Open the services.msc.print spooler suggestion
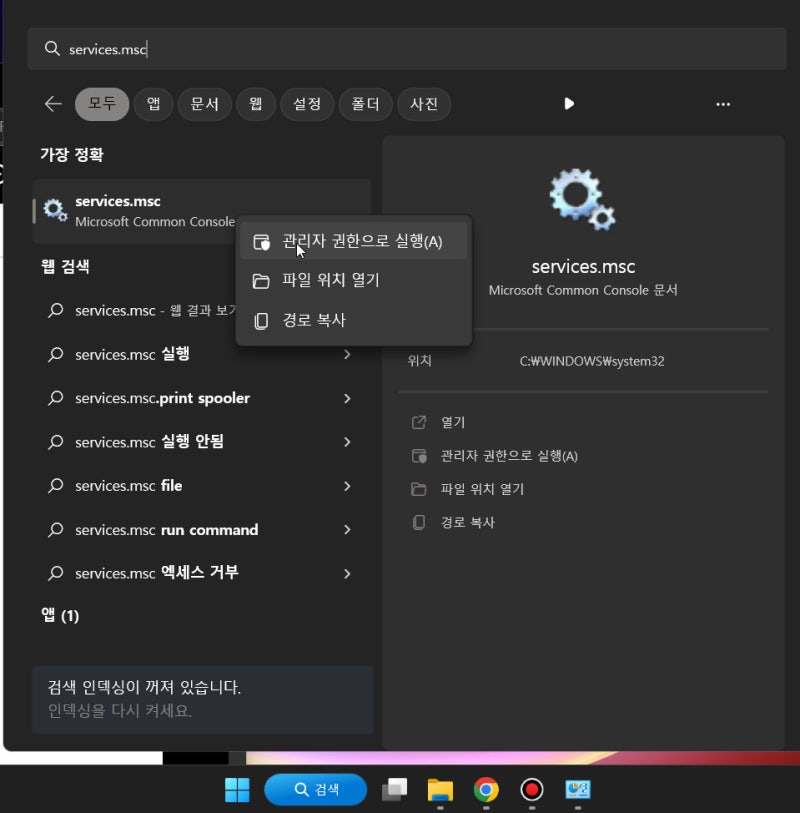The image size is (800, 813). point(162,398)
